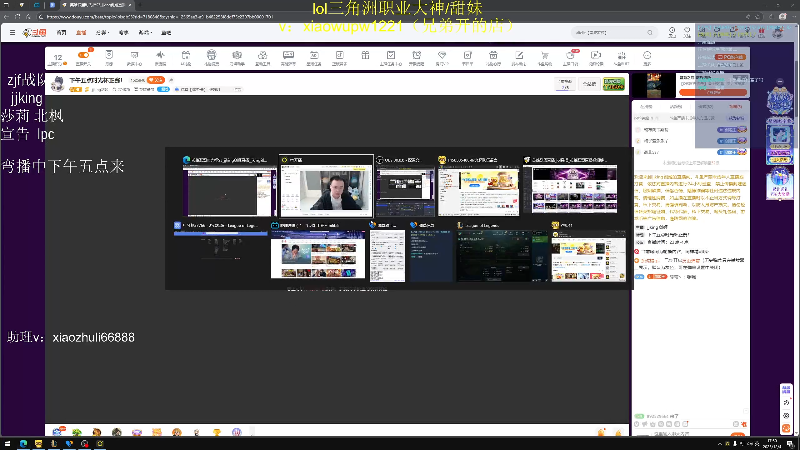Image resolution: width=800 pixels, height=450 pixels.
Task: Select the Bilibili window in the task switcher
Action: click(x=318, y=252)
